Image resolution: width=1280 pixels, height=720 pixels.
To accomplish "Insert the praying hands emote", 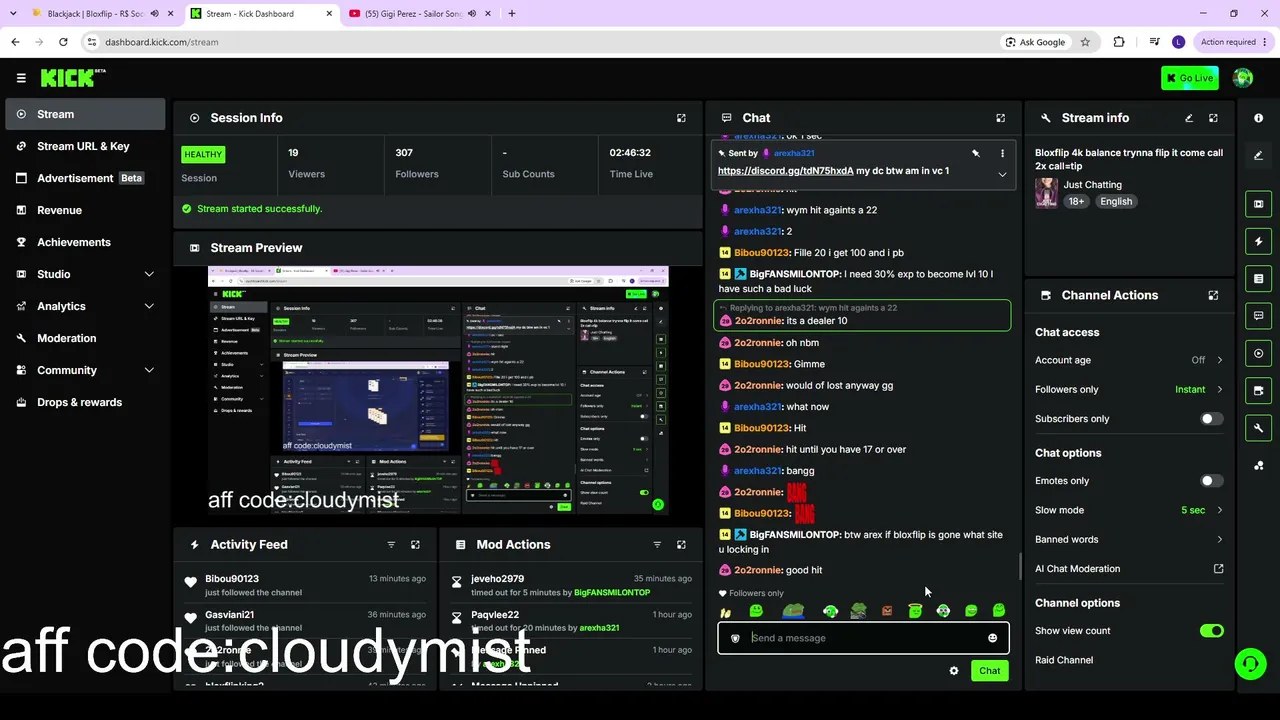I will pos(725,612).
